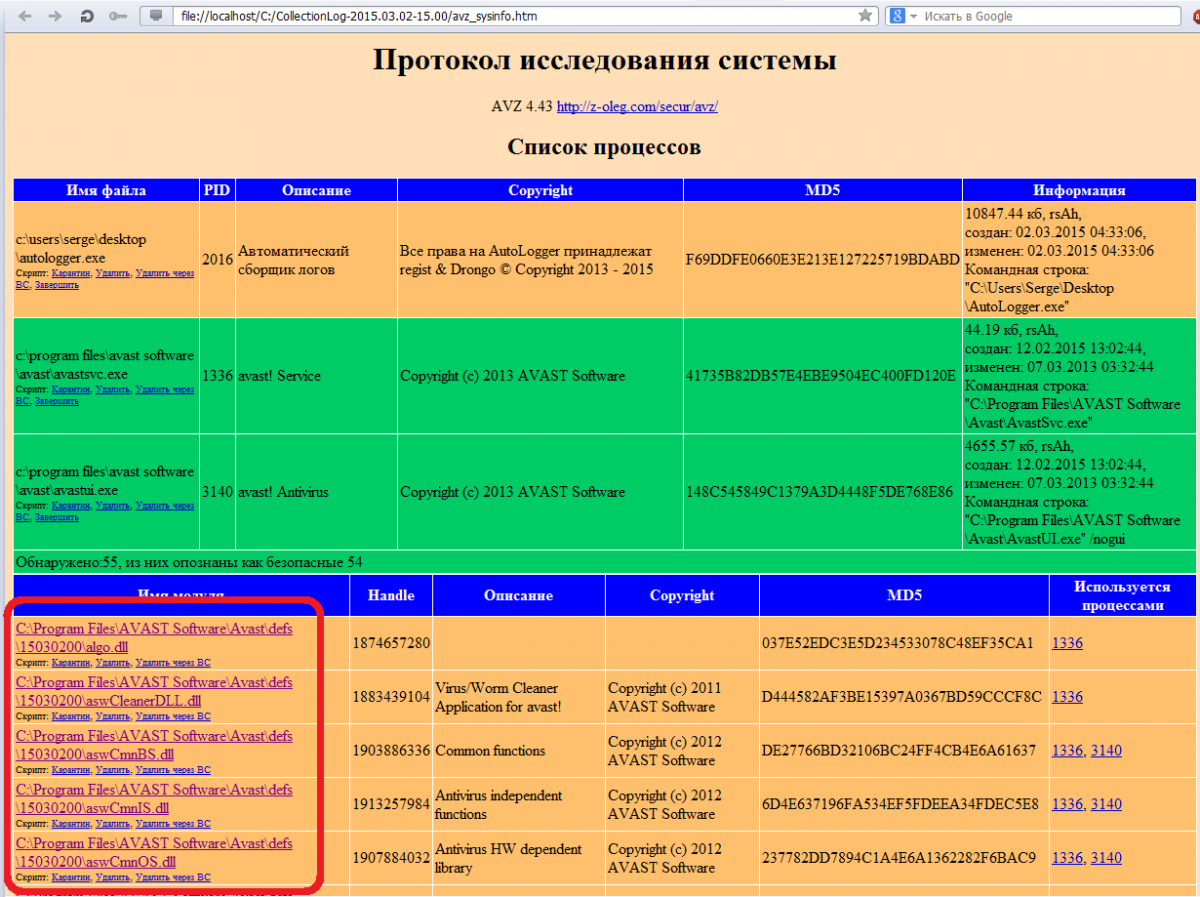
Task: Click 'Удалить через ВС' under aswCmnIS.dll
Action: pos(173,824)
